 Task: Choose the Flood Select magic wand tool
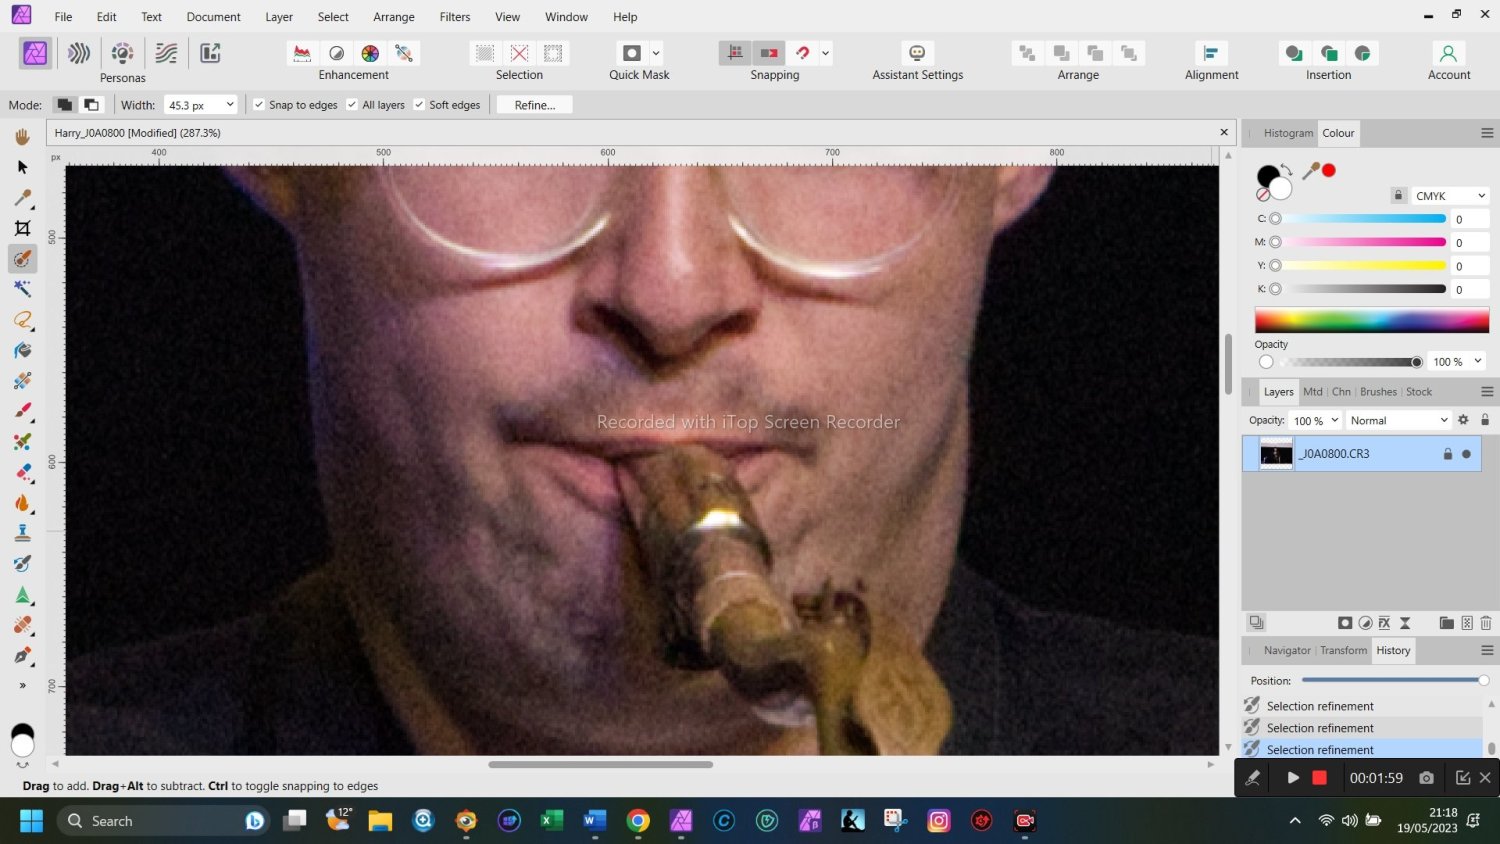click(x=22, y=289)
